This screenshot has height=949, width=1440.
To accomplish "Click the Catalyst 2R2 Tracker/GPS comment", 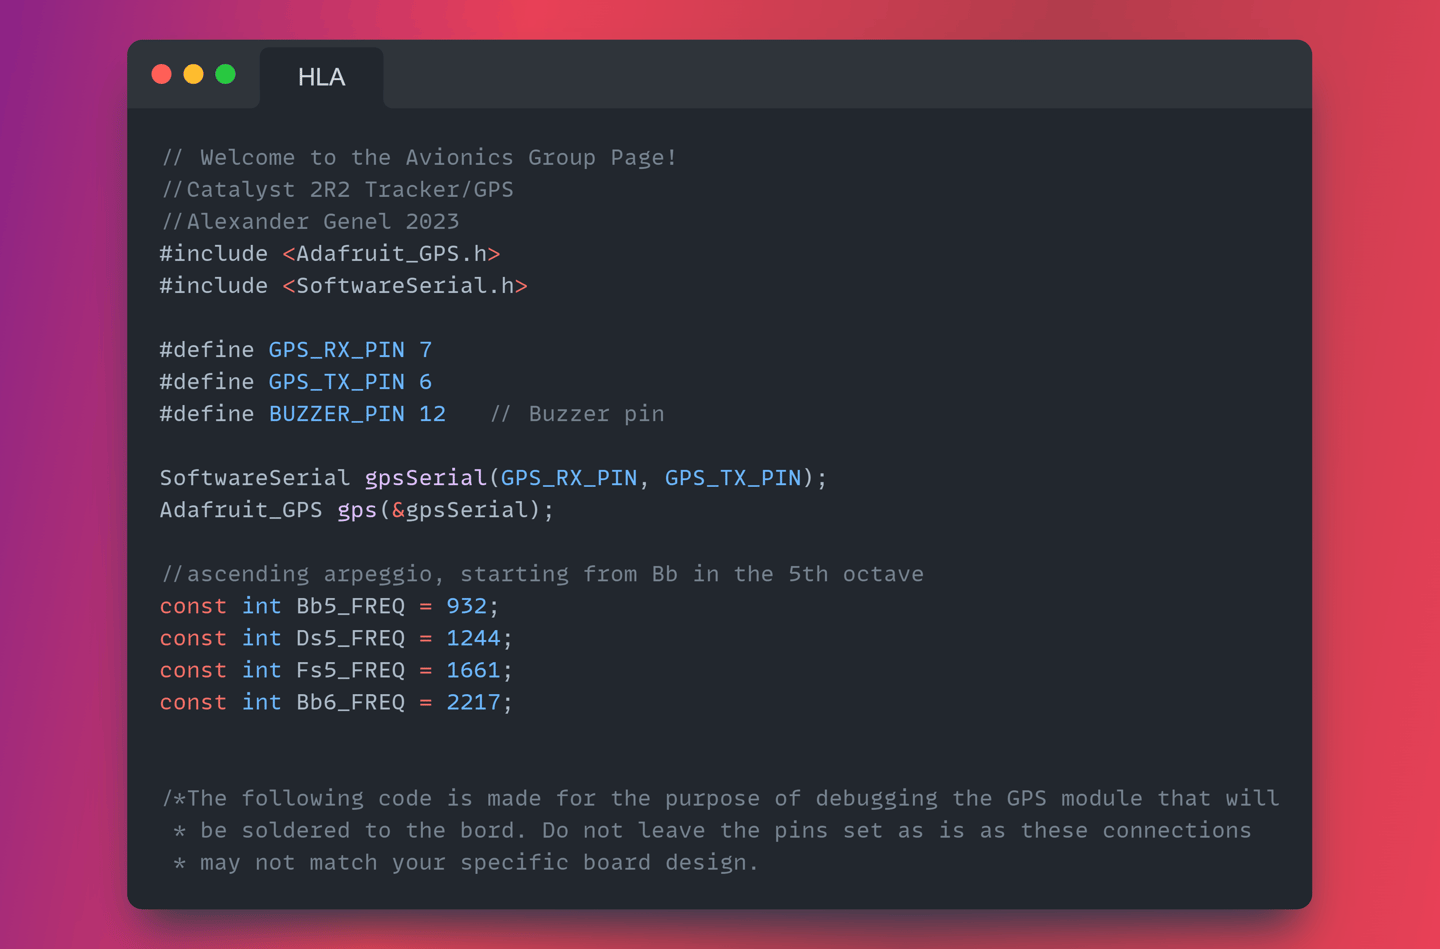I will 338,190.
